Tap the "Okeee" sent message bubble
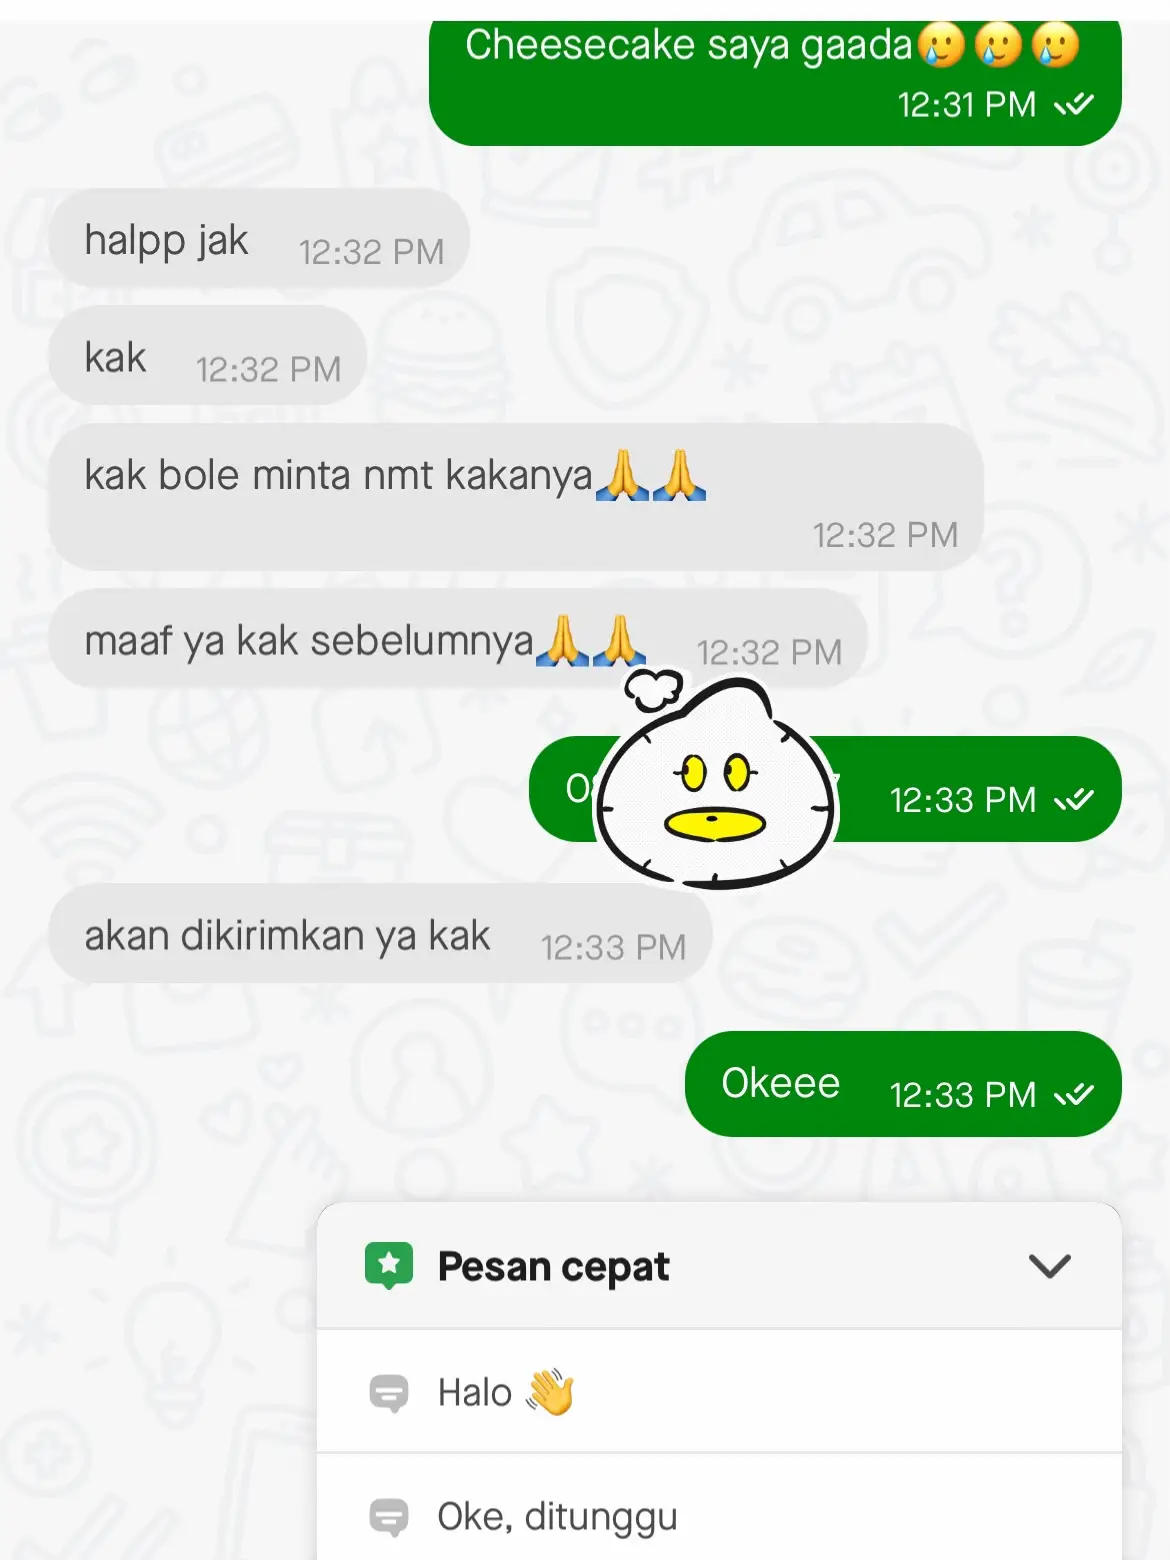The image size is (1170, 1560). point(903,1084)
